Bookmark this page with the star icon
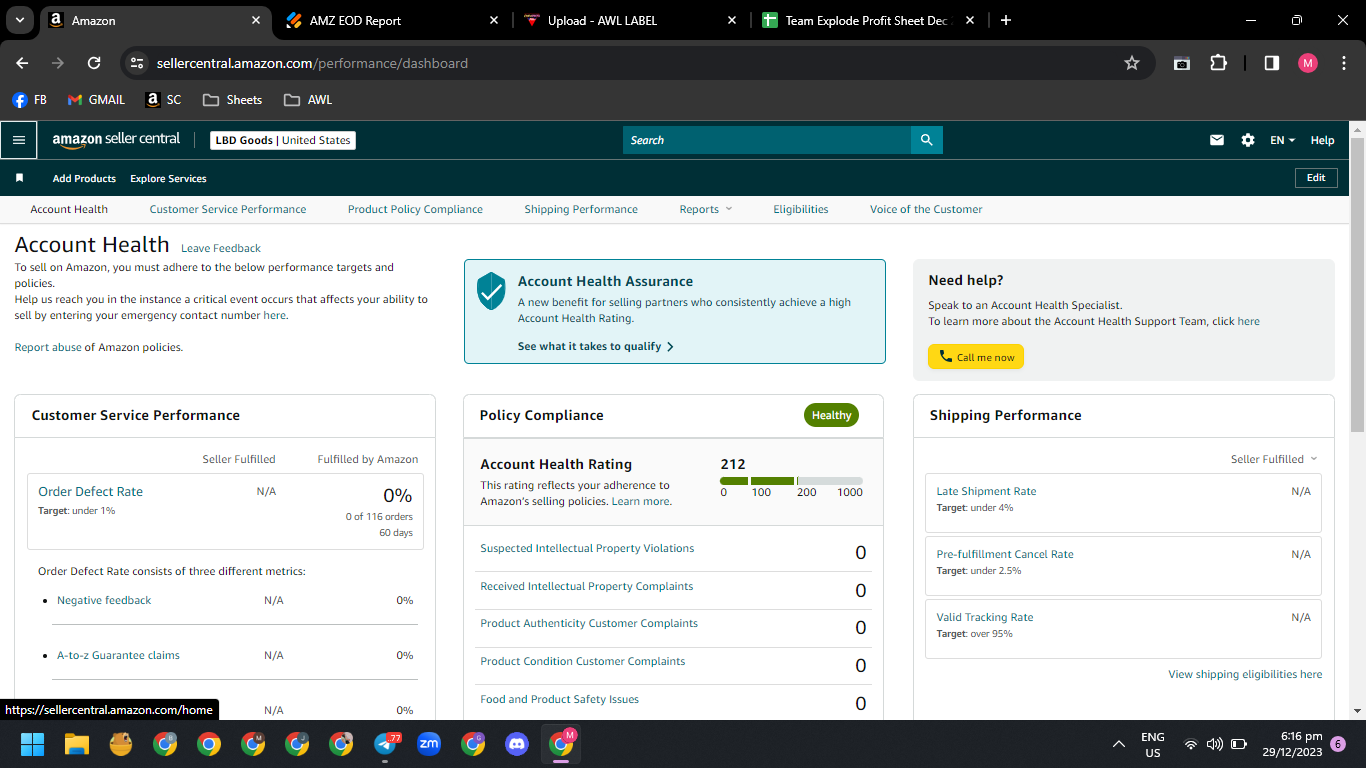This screenshot has width=1366, height=768. tap(1132, 63)
